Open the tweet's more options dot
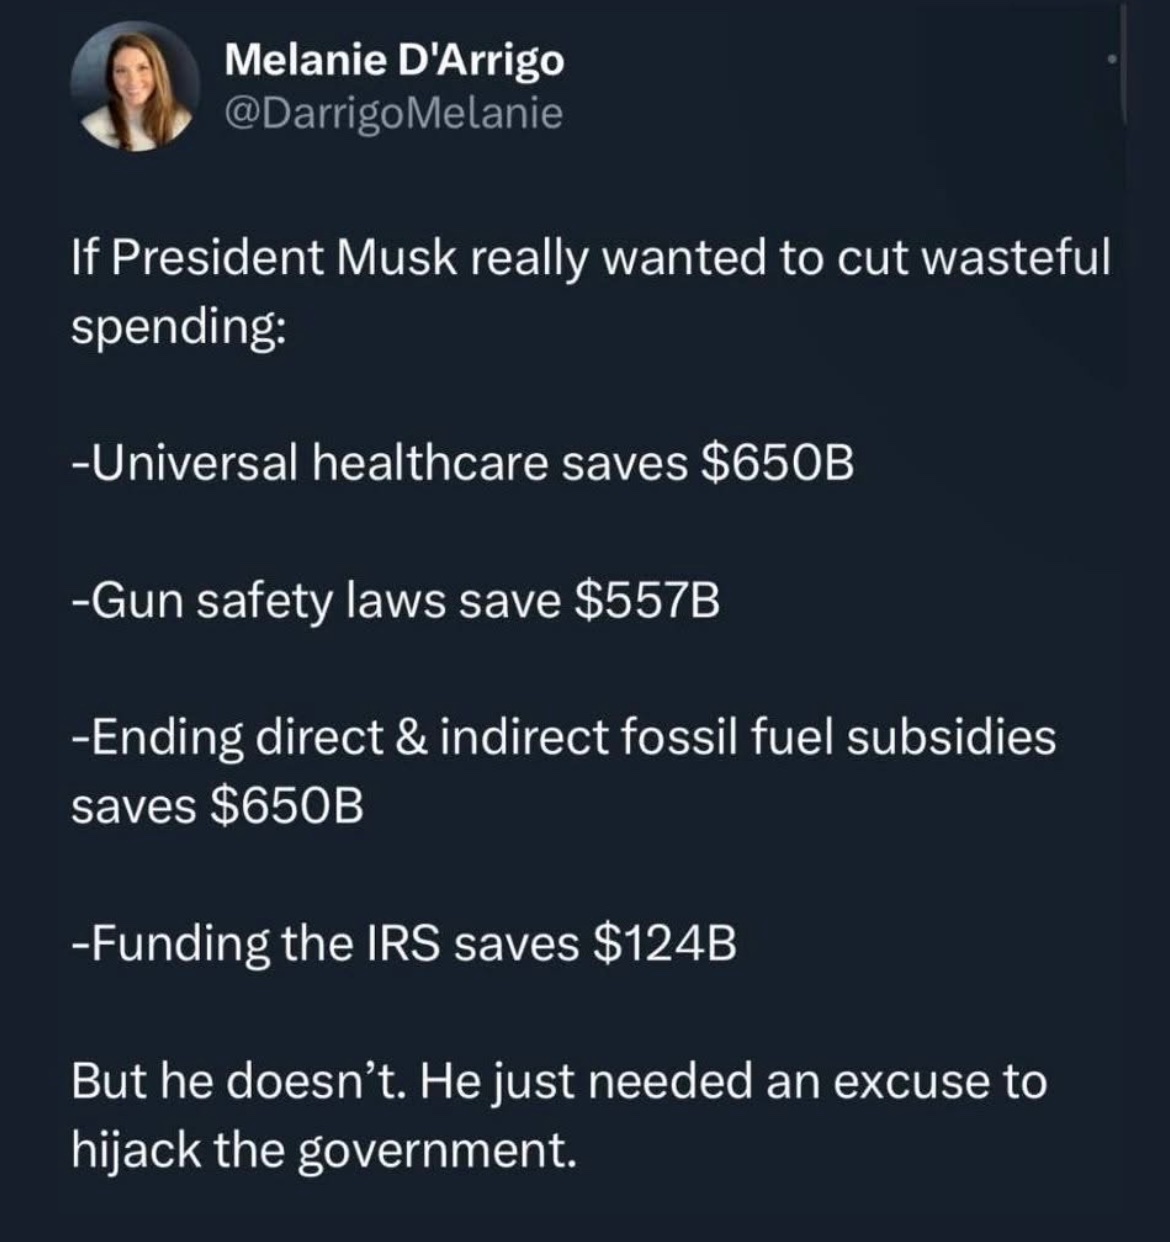The height and width of the screenshot is (1242, 1170). pyautogui.click(x=1111, y=61)
